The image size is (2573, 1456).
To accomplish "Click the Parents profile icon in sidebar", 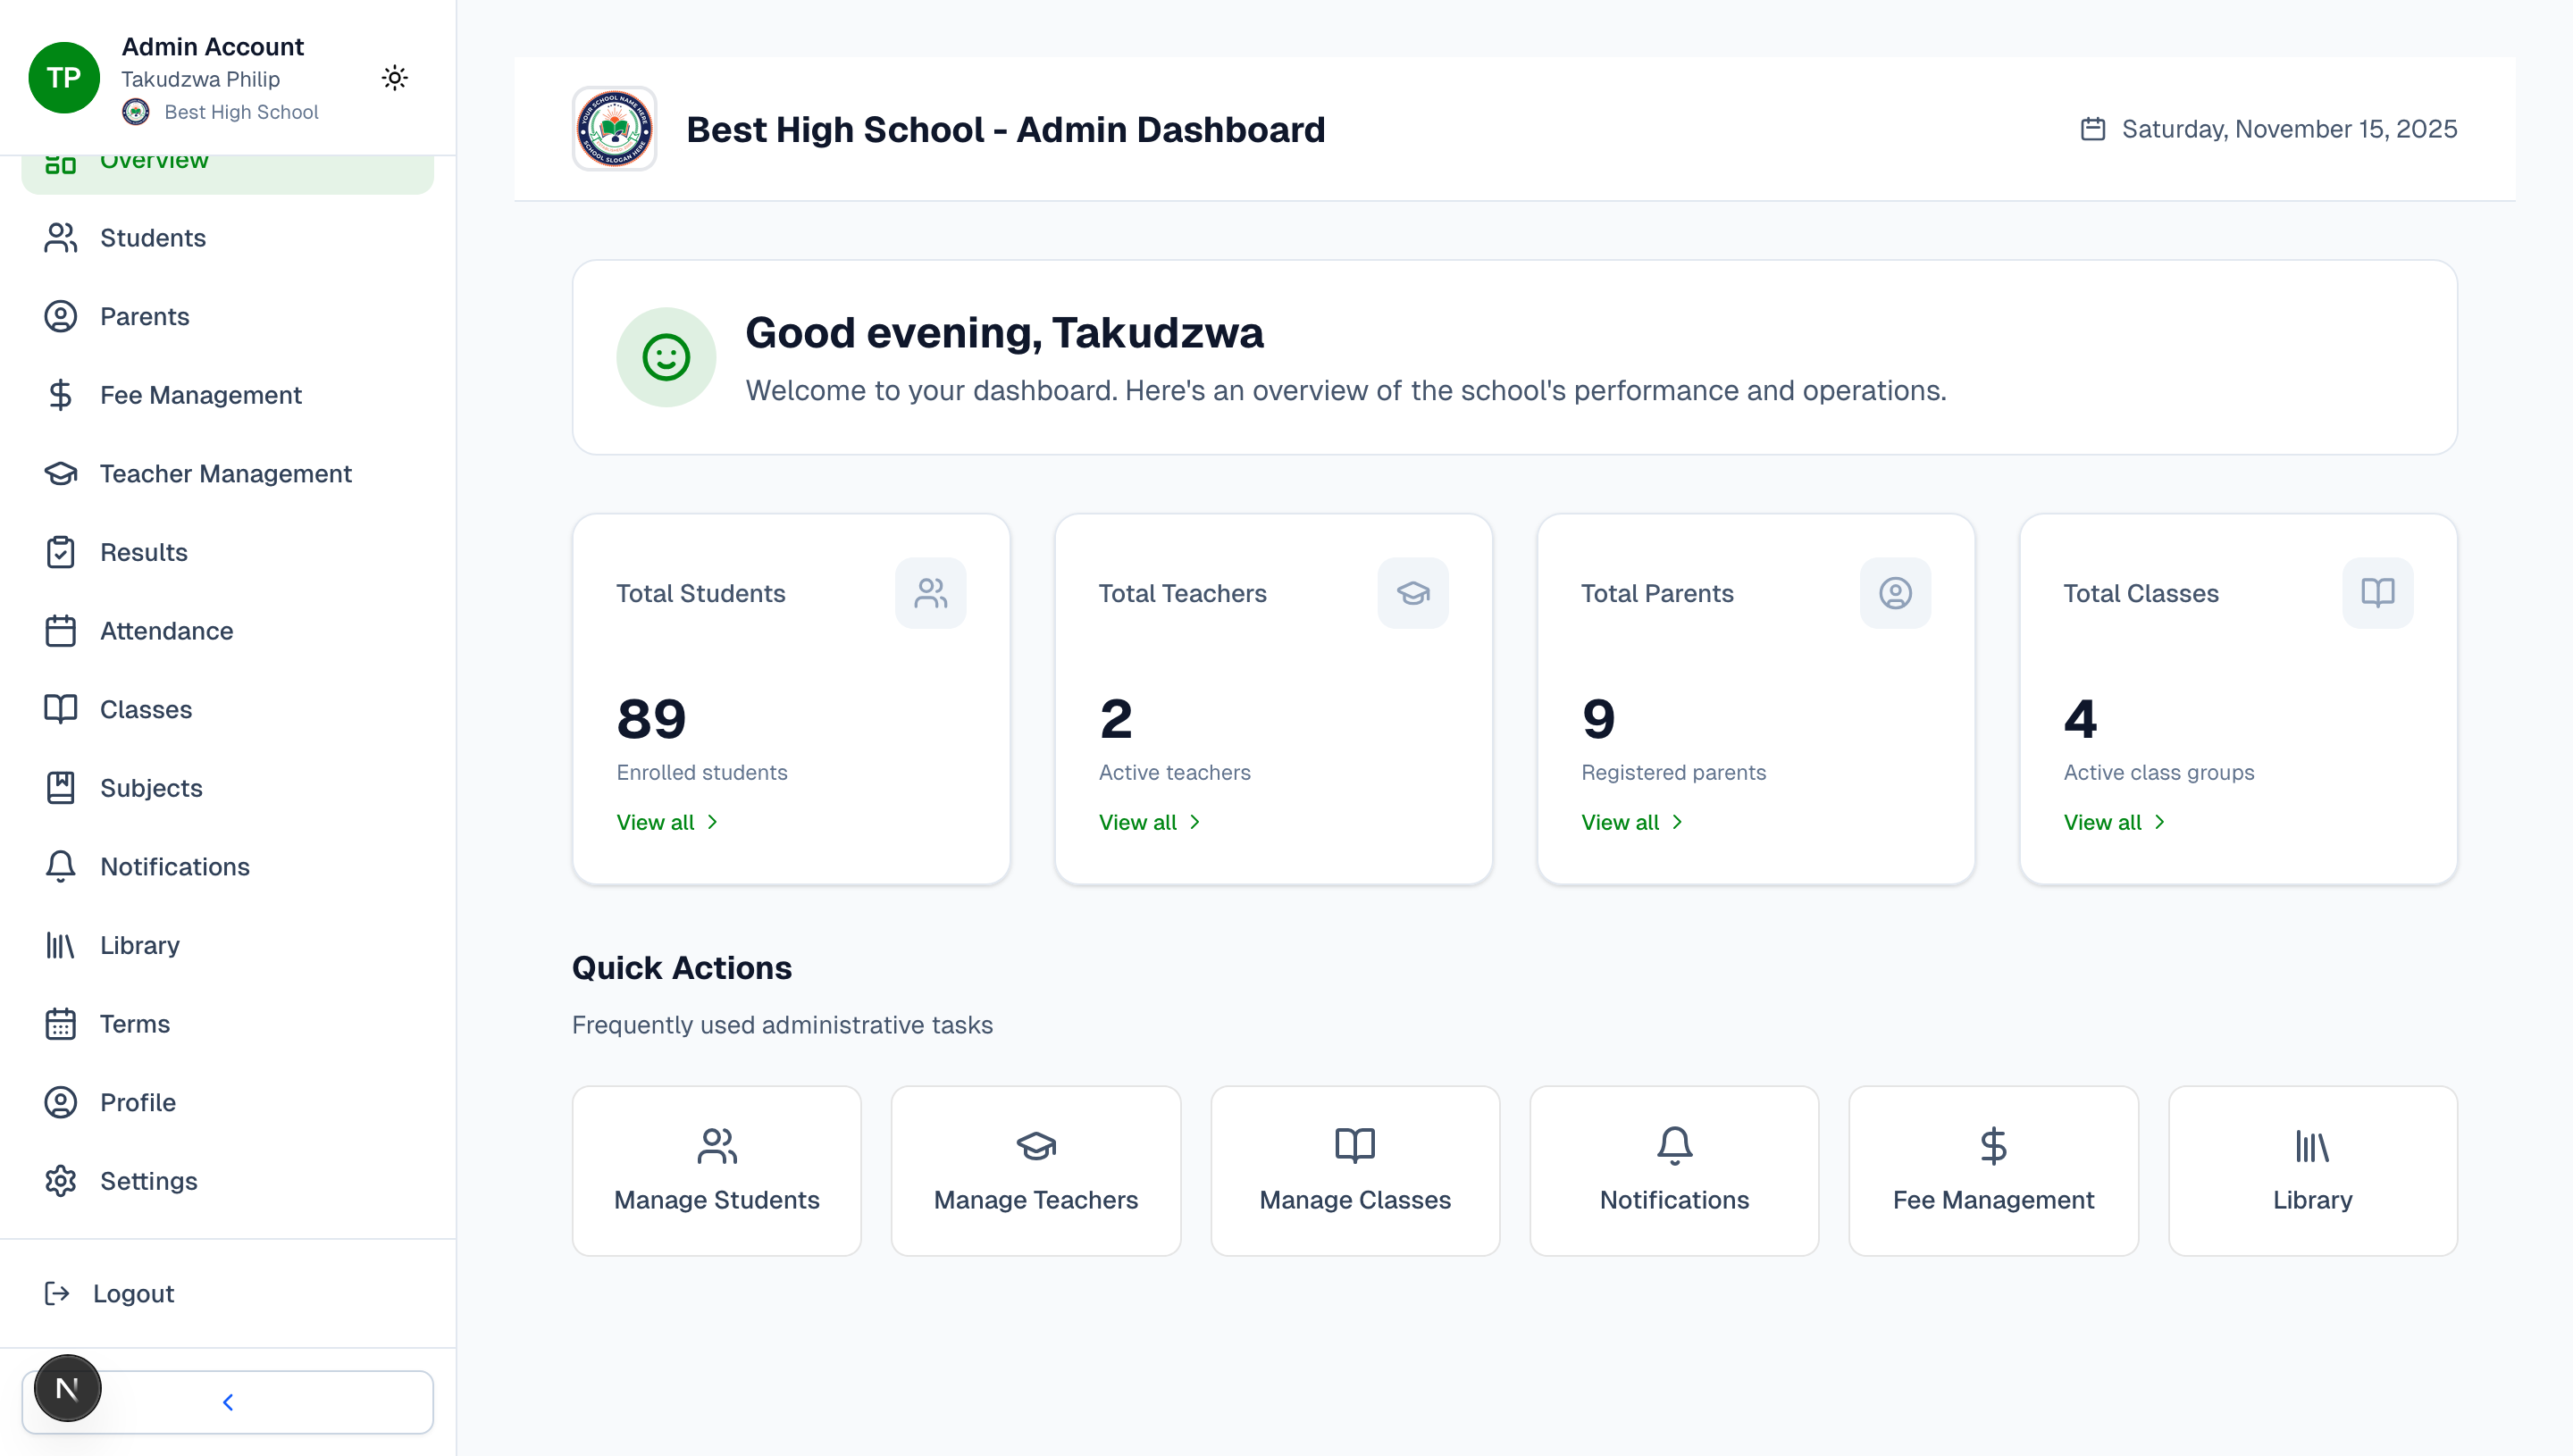I will [60, 316].
